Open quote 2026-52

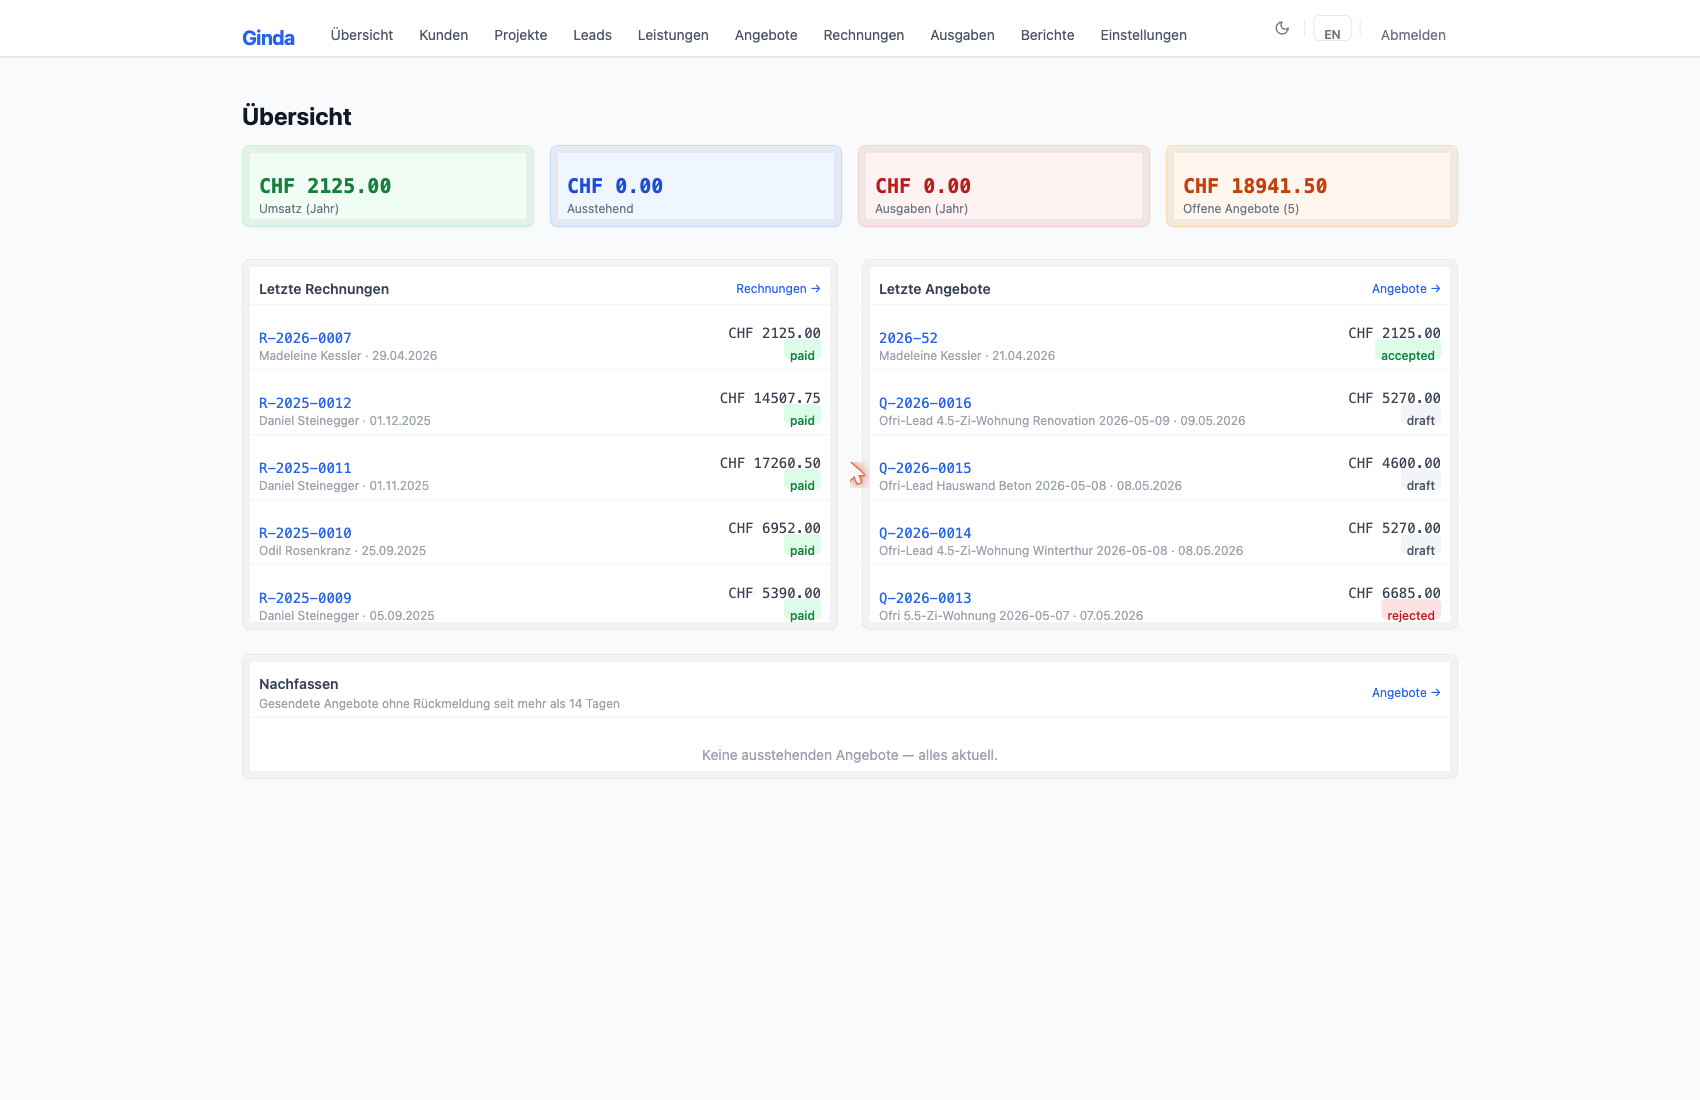click(908, 338)
